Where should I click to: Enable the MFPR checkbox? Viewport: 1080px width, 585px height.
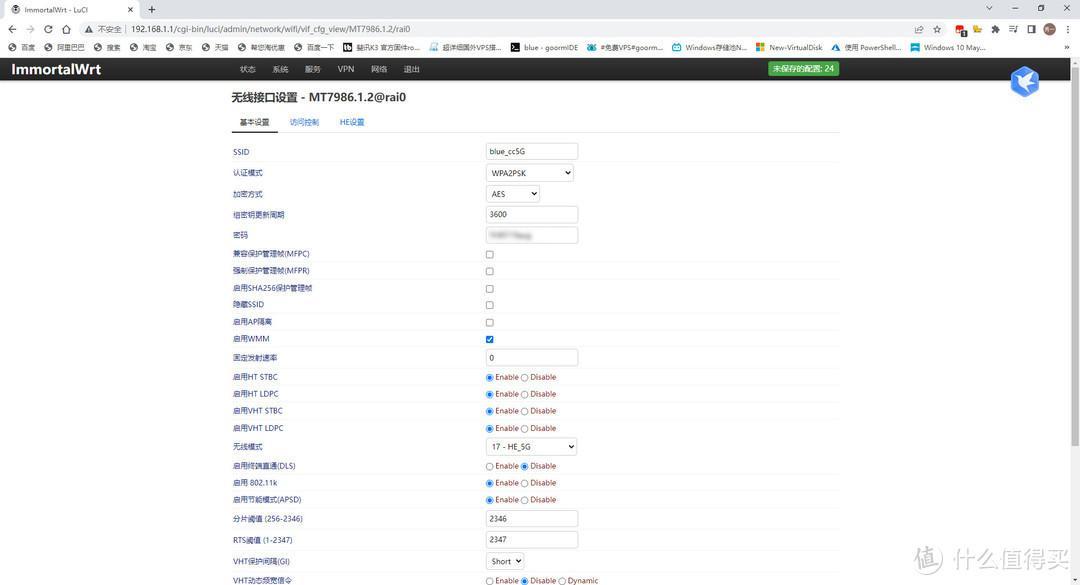click(490, 271)
